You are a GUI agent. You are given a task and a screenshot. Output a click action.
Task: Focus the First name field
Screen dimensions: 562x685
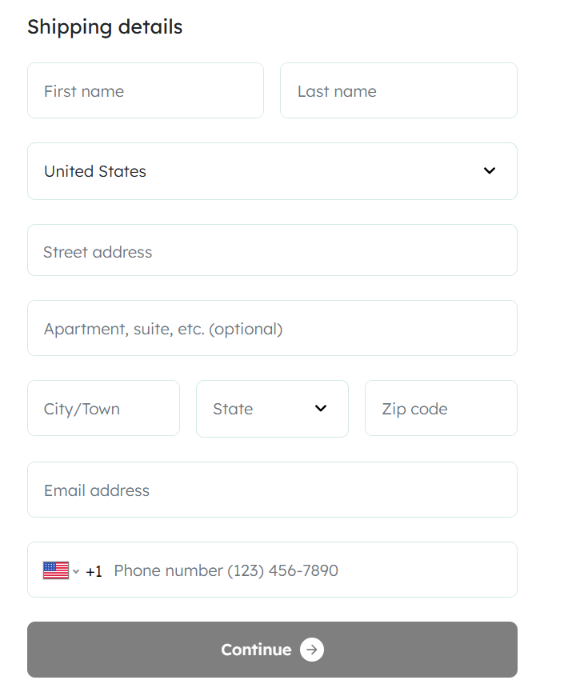(146, 90)
